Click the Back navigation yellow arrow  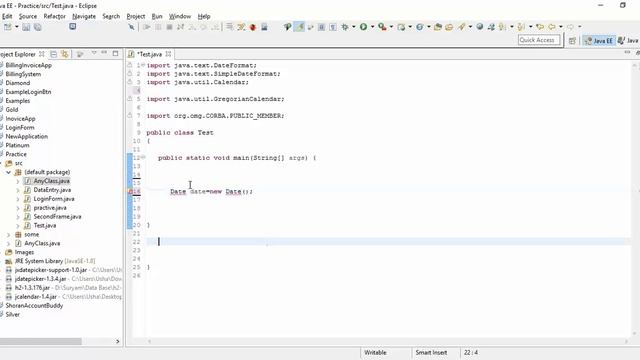click(x=552, y=27)
